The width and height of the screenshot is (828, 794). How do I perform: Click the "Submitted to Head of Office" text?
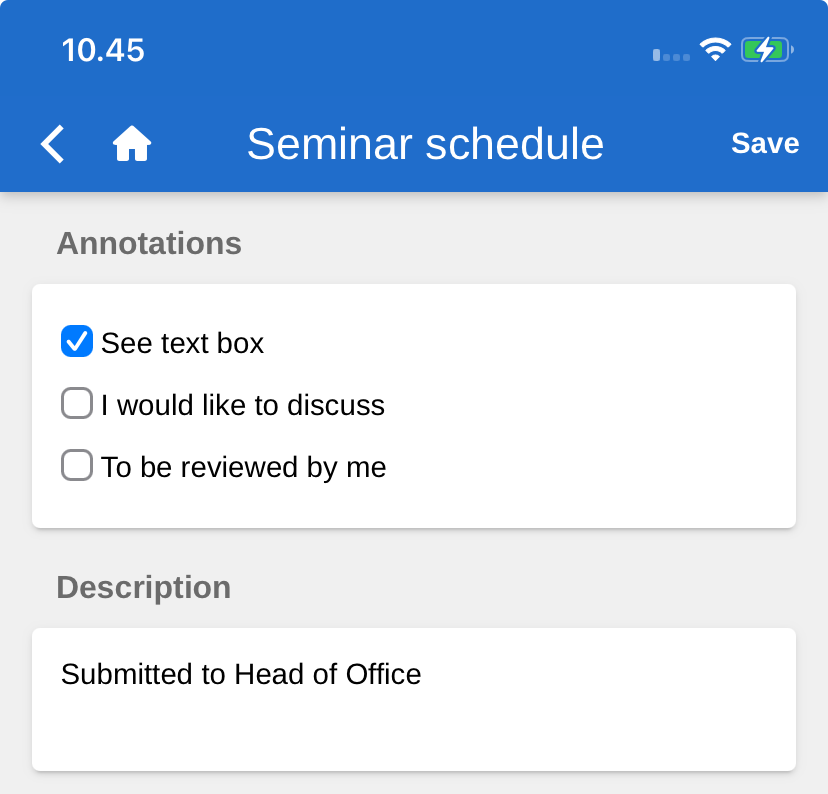241,674
